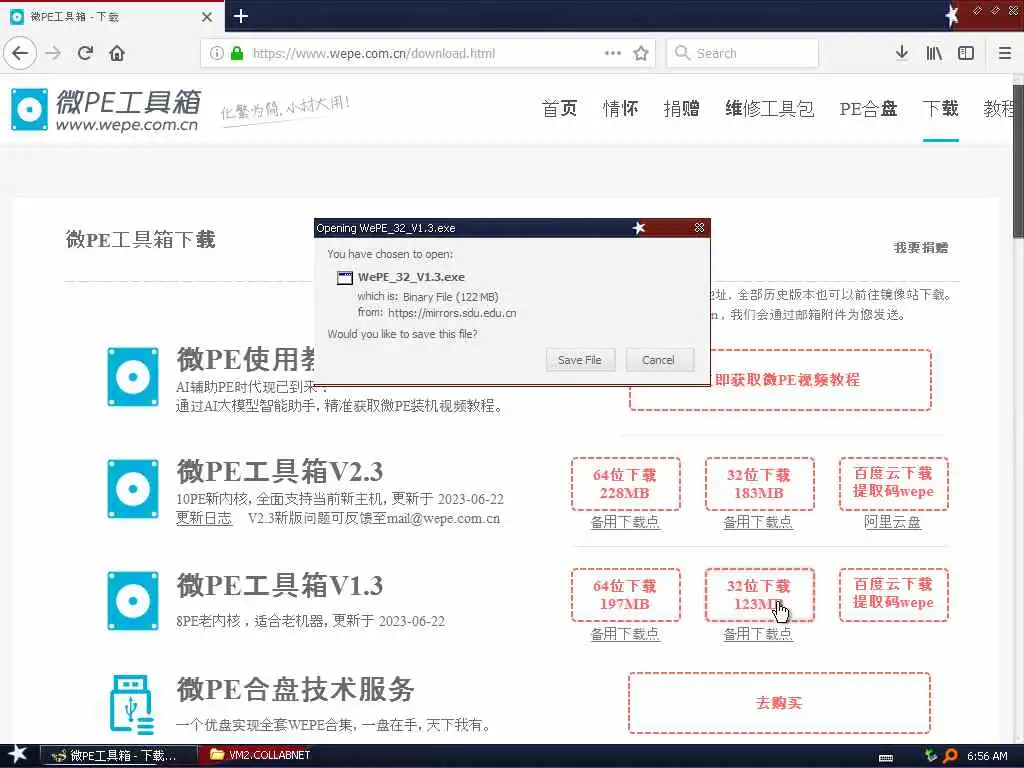The height and width of the screenshot is (768, 1024).
Task: Open the Firefox hamburger menu
Action: click(1005, 53)
